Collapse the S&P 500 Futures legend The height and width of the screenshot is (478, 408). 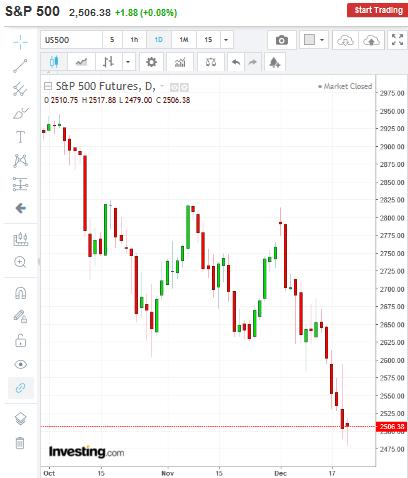(x=48, y=86)
